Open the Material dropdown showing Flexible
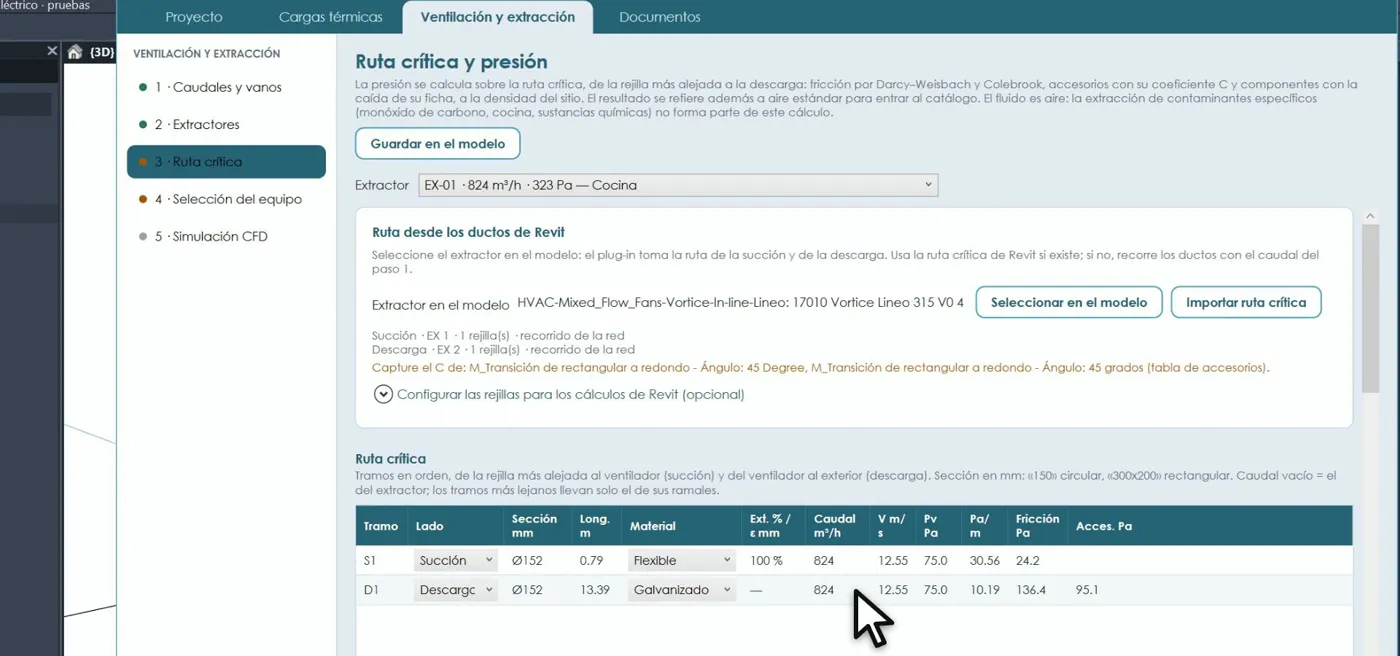The width and height of the screenshot is (1400, 656). (682, 561)
